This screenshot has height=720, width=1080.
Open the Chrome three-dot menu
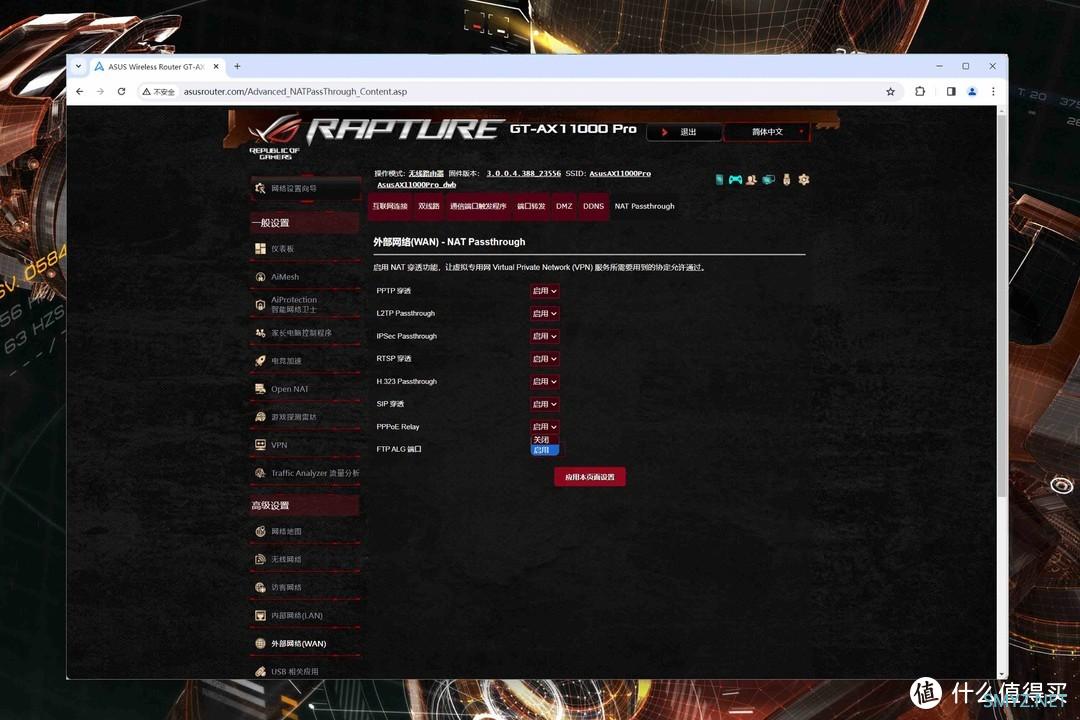click(x=993, y=91)
